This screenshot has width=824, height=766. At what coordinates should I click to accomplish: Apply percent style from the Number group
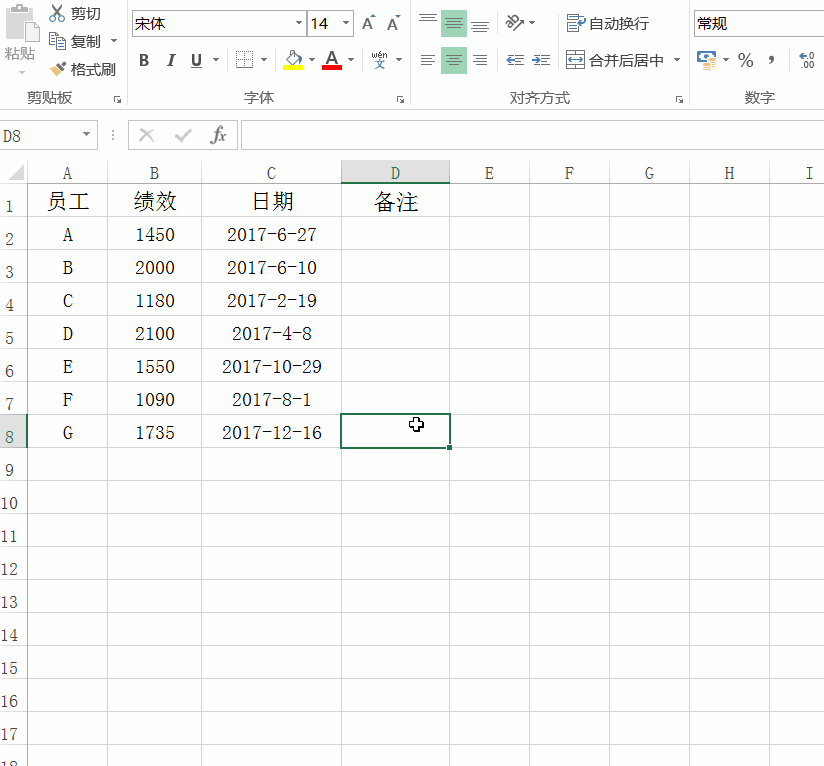[746, 60]
